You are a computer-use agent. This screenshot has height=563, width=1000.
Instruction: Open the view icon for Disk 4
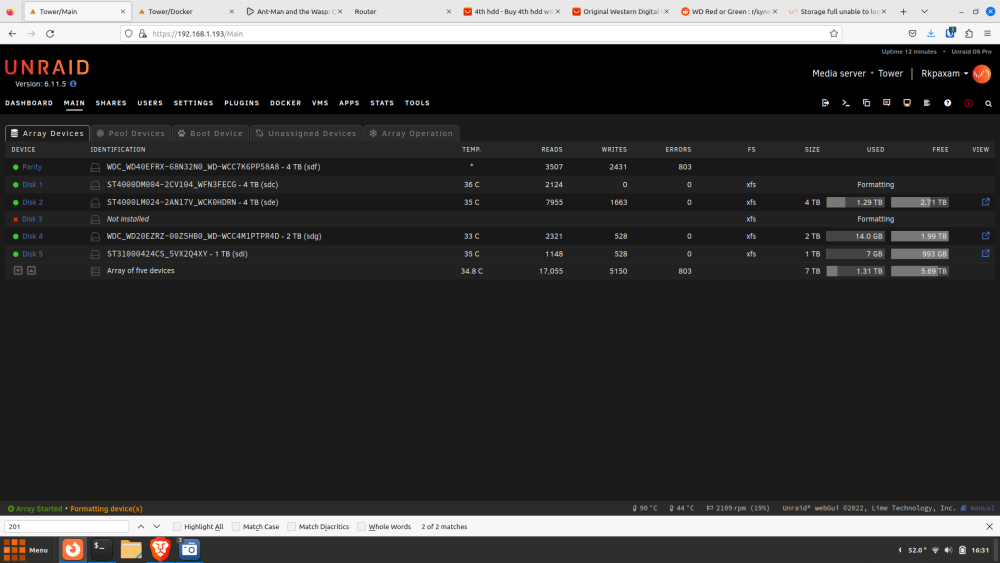pyautogui.click(x=985, y=235)
